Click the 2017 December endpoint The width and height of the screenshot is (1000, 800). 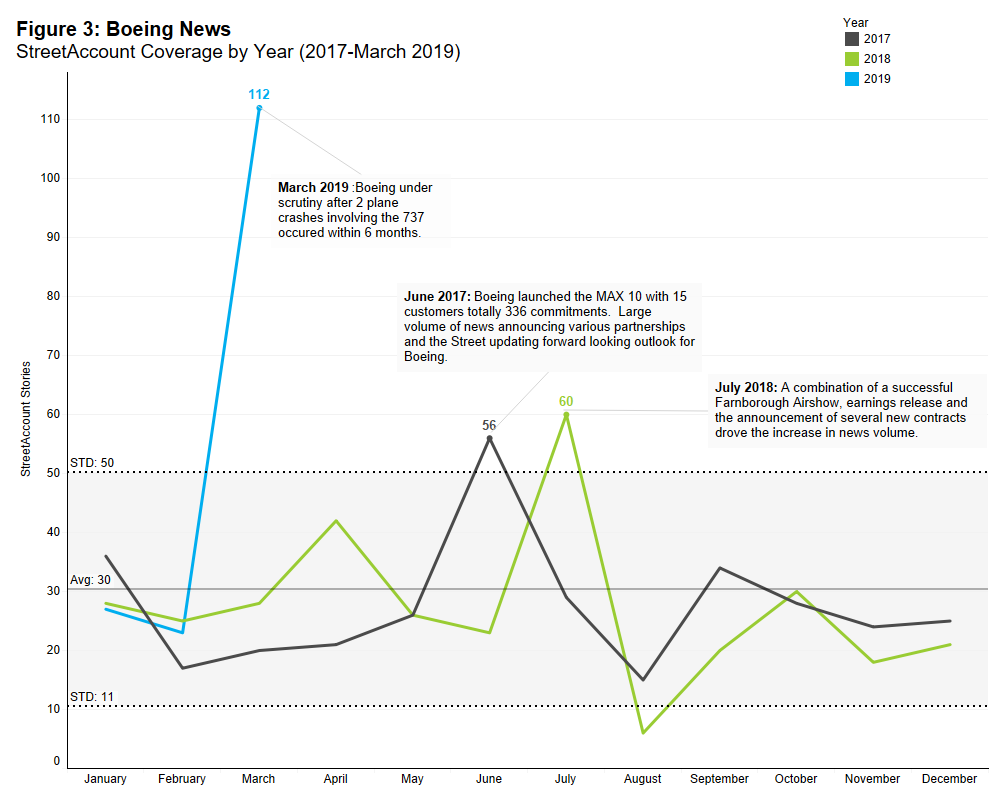click(950, 621)
